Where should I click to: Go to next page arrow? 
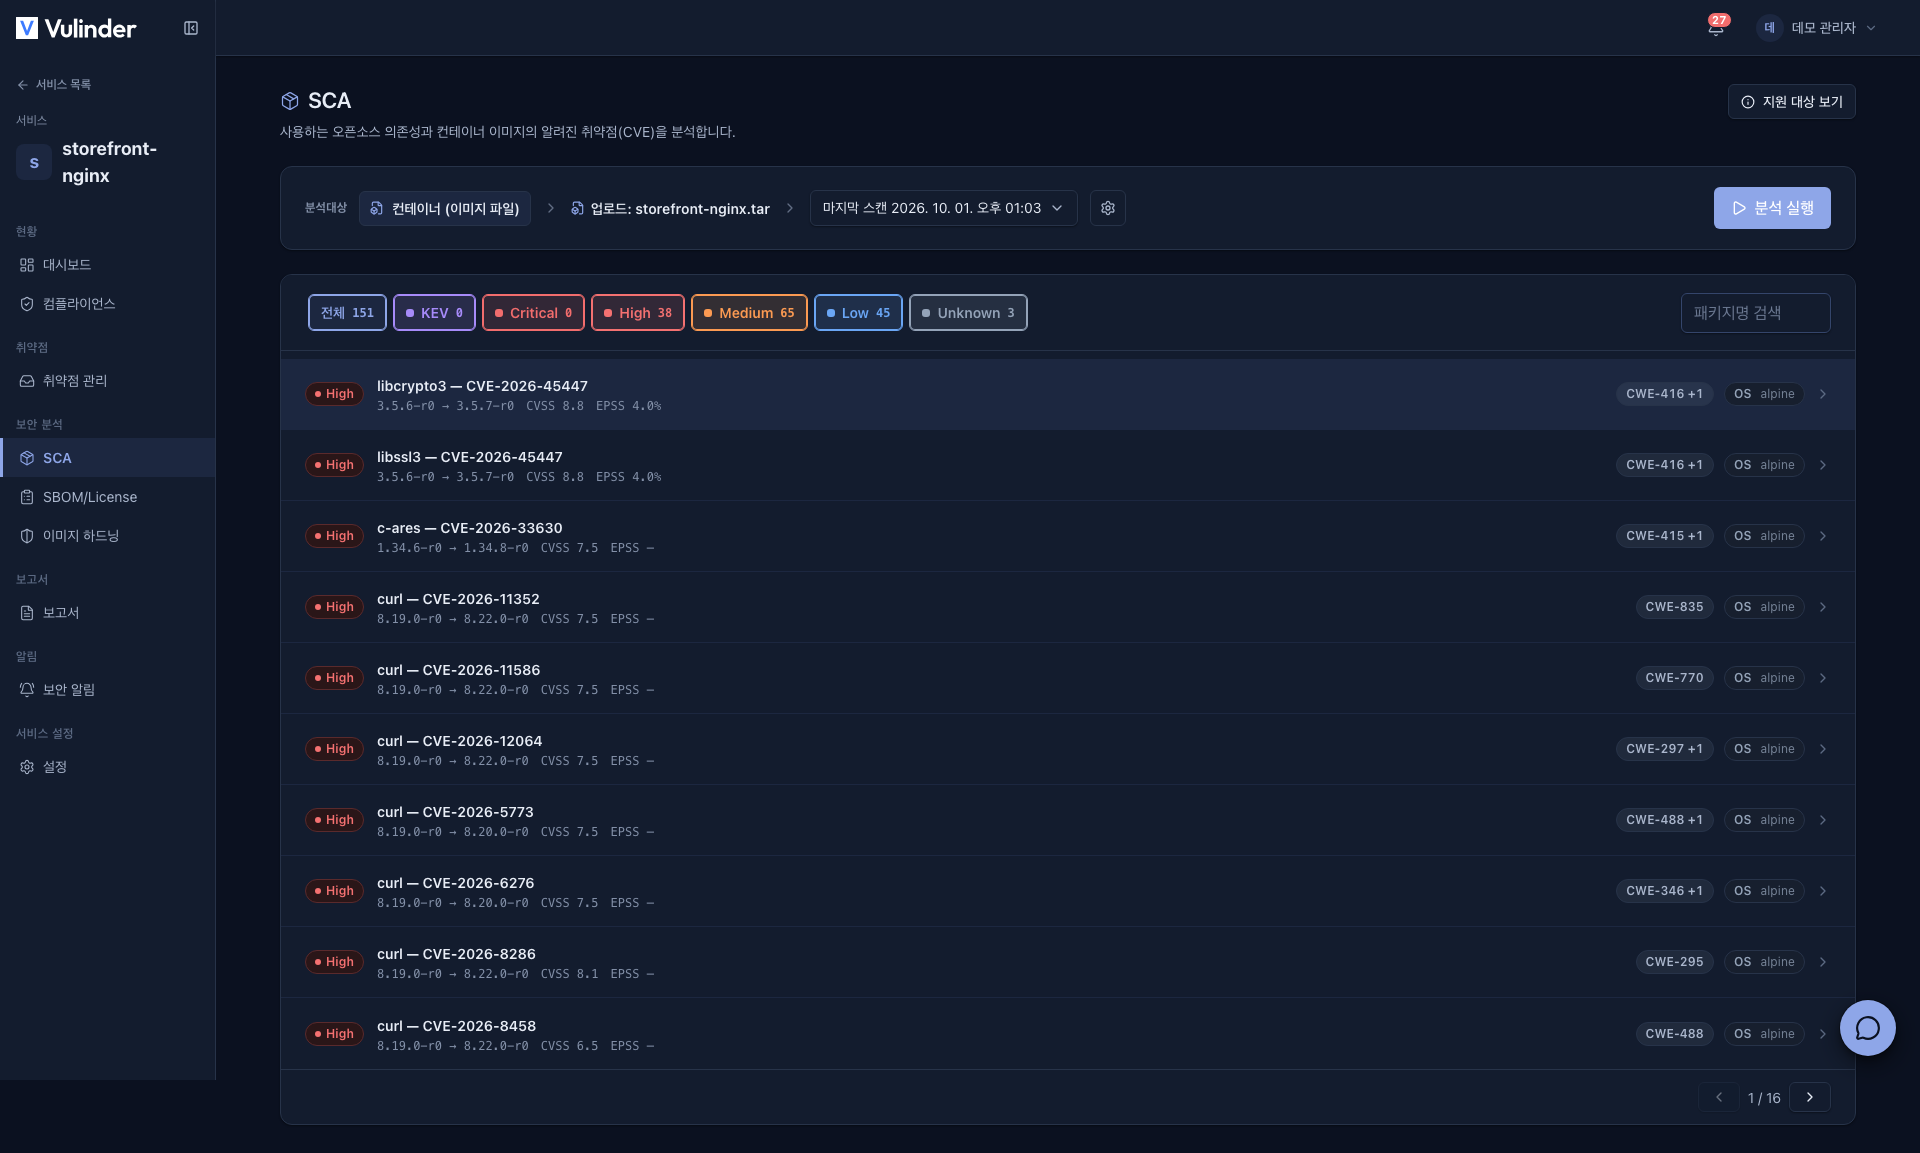click(x=1810, y=1097)
